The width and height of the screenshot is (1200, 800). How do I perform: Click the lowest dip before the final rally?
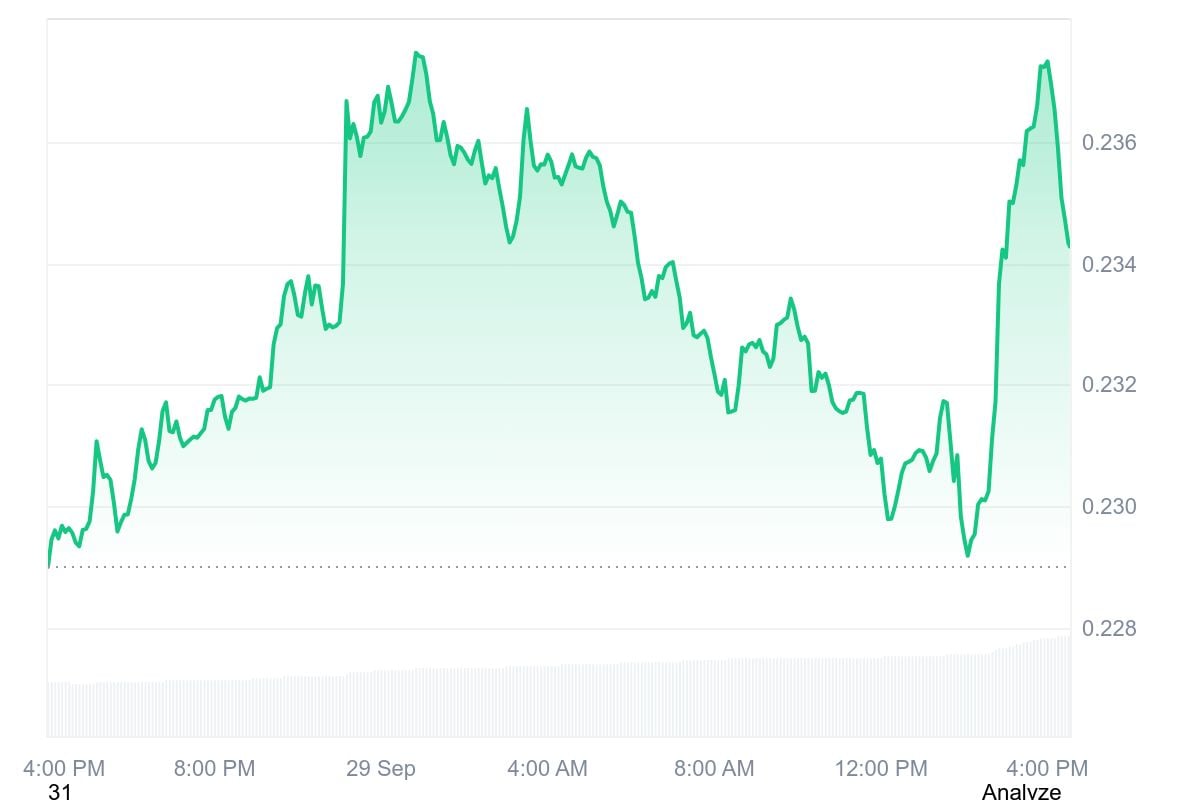coord(967,555)
